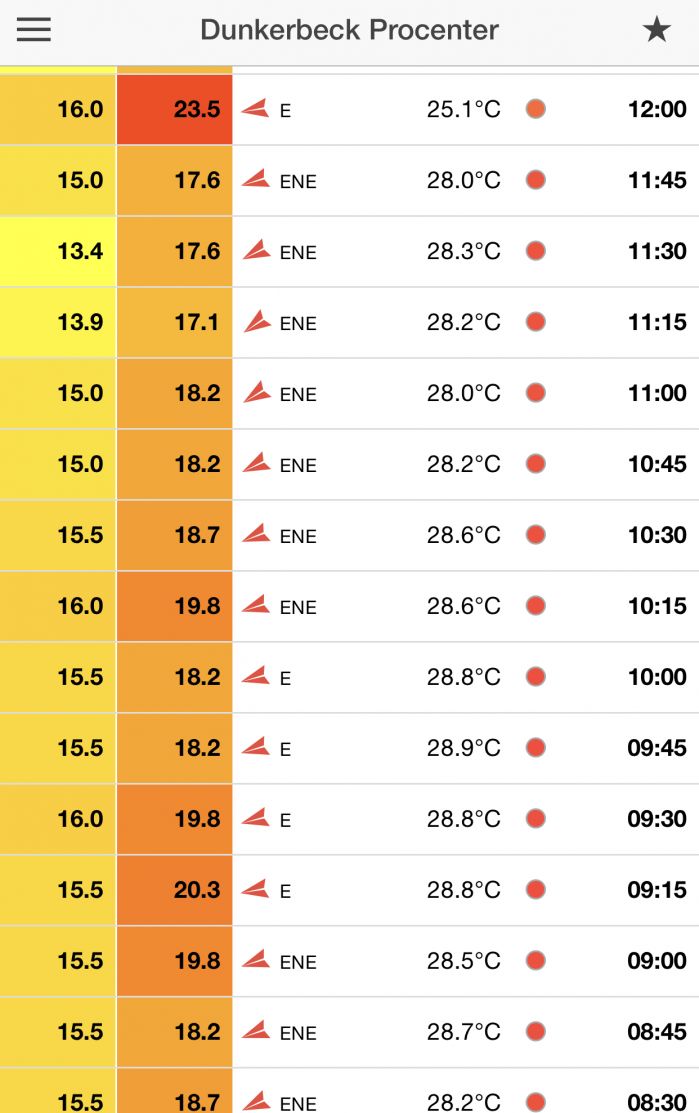699x1113 pixels.
Task: Click the Dunkerbeck Procenter title
Action: point(349,30)
